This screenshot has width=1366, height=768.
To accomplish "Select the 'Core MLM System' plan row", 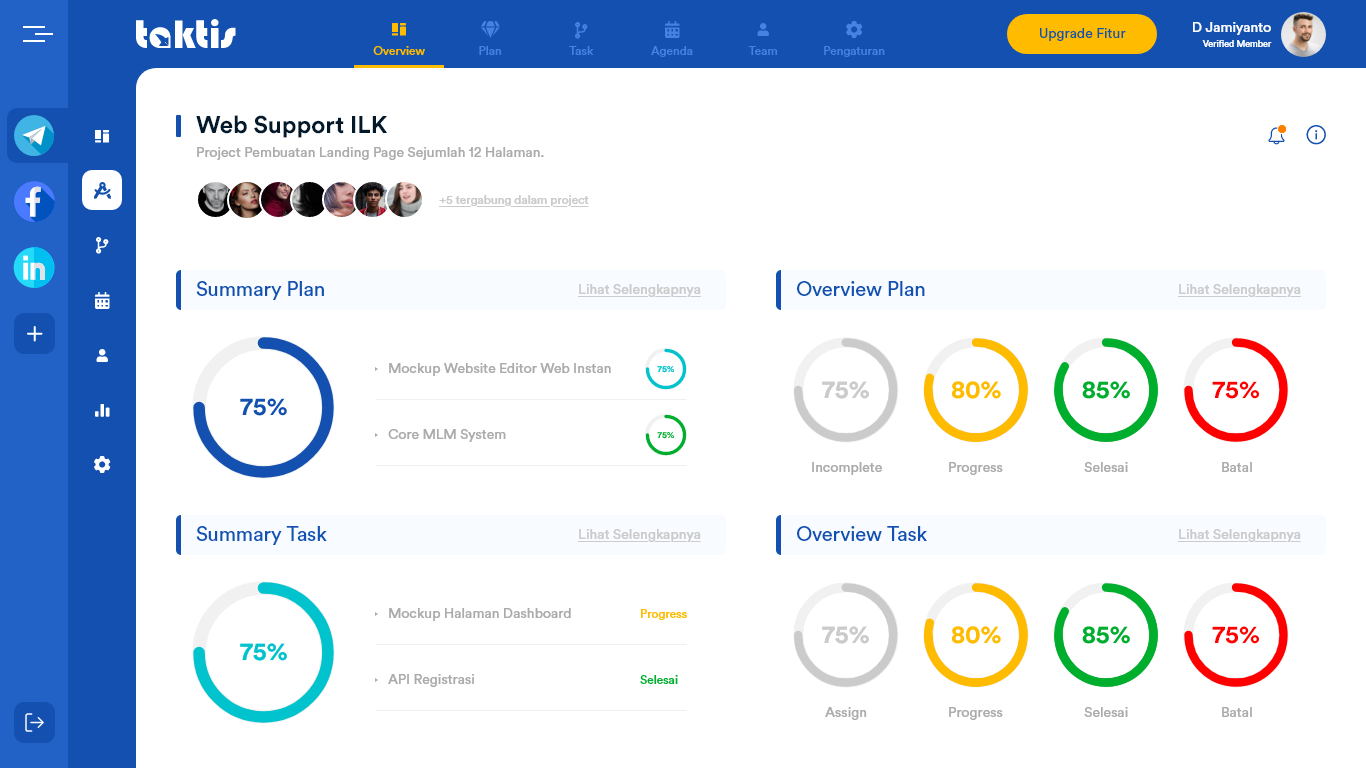I will [x=531, y=434].
